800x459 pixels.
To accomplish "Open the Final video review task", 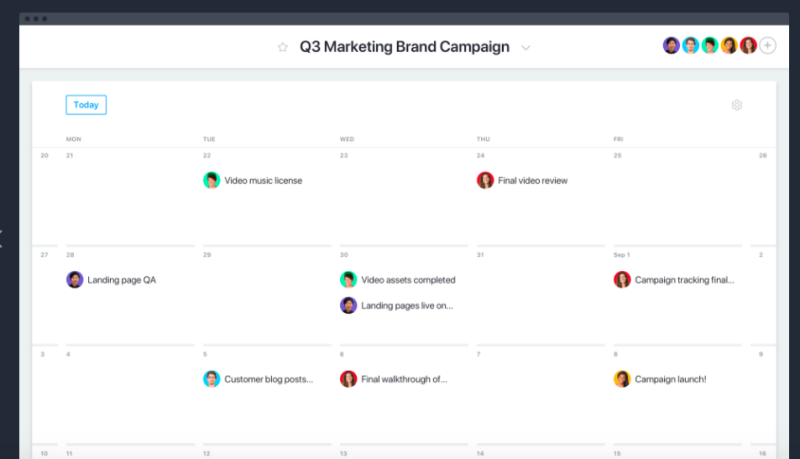I will (533, 181).
